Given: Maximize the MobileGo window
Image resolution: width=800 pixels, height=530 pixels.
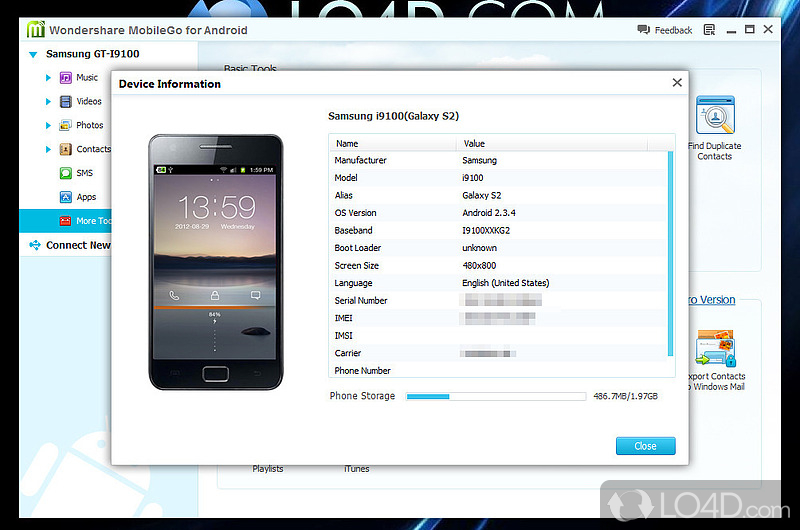Looking at the screenshot, I should tap(749, 30).
